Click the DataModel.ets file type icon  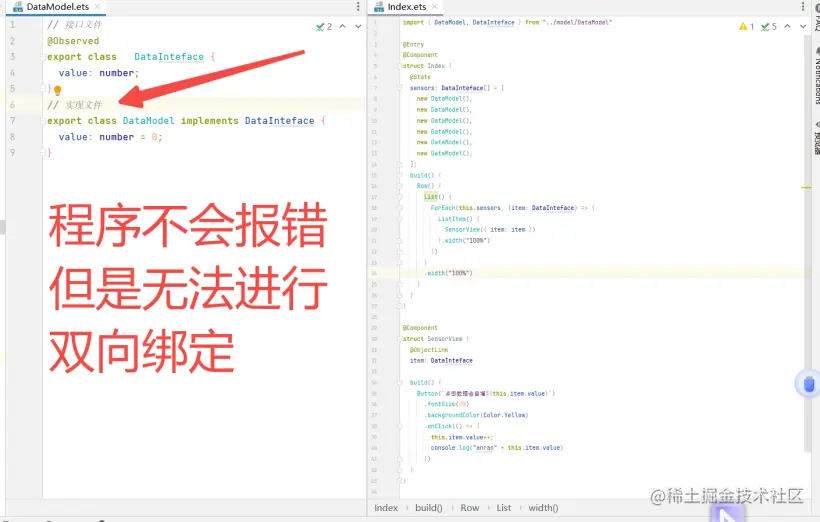(x=18, y=7)
